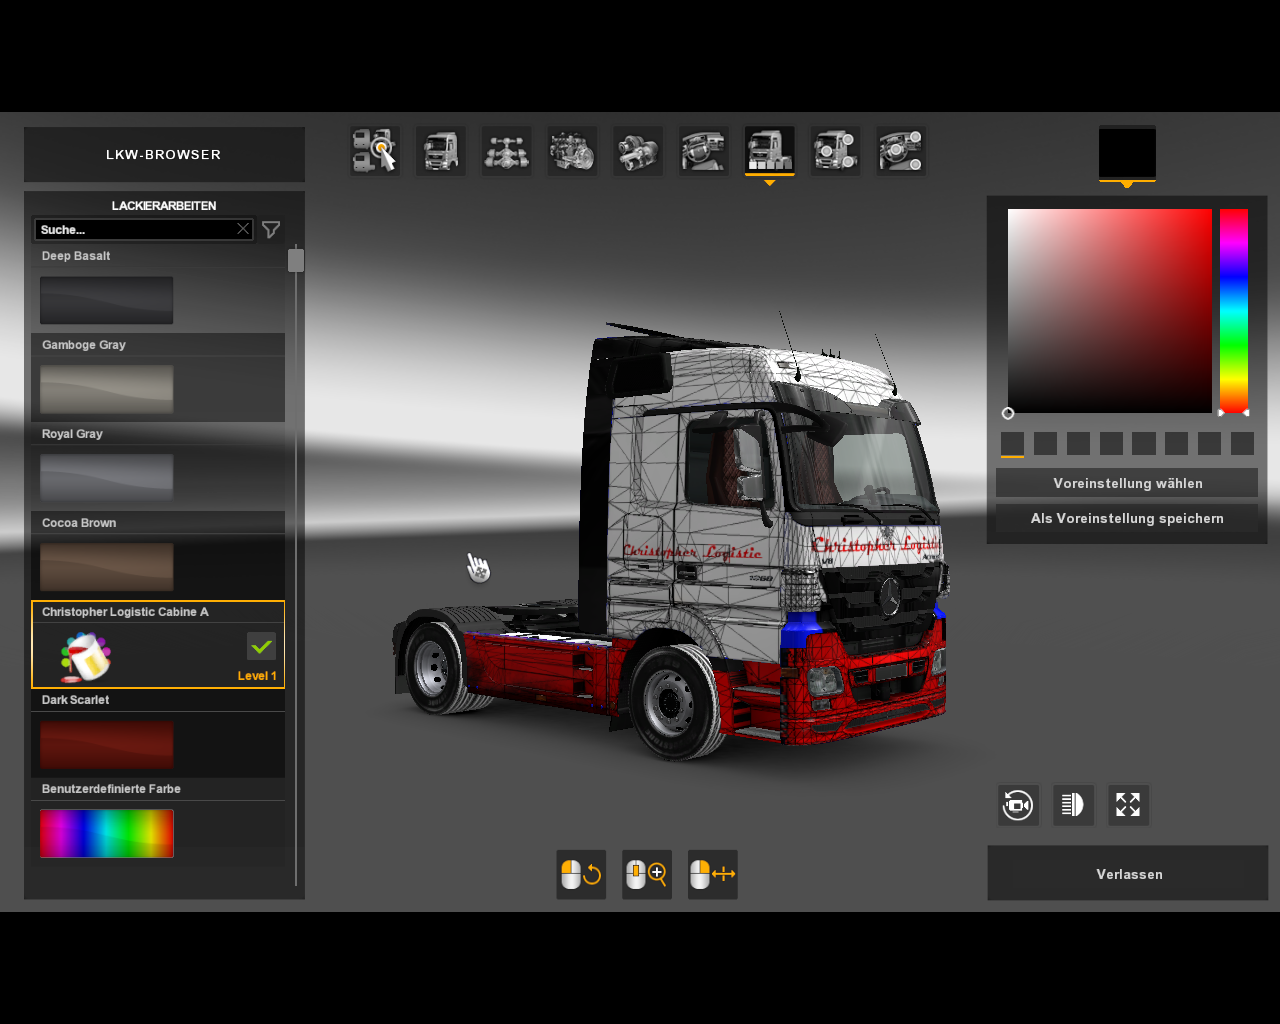Click the Level 1 label
The image size is (1280, 1024).
257,676
